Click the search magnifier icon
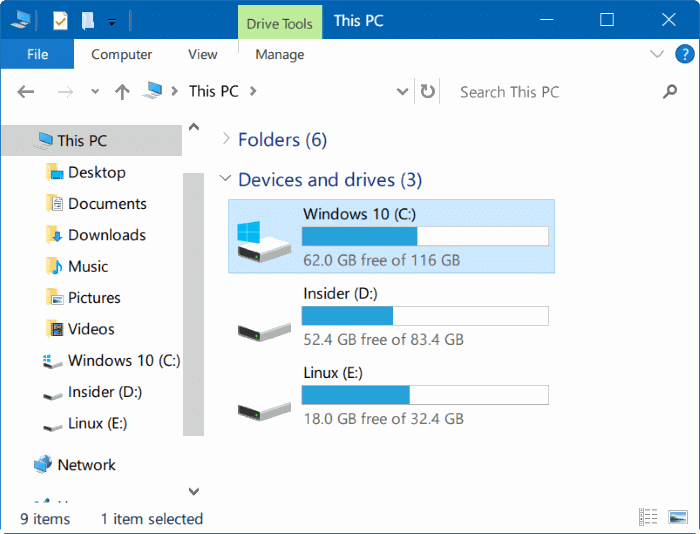This screenshot has height=534, width=700. coord(670,92)
